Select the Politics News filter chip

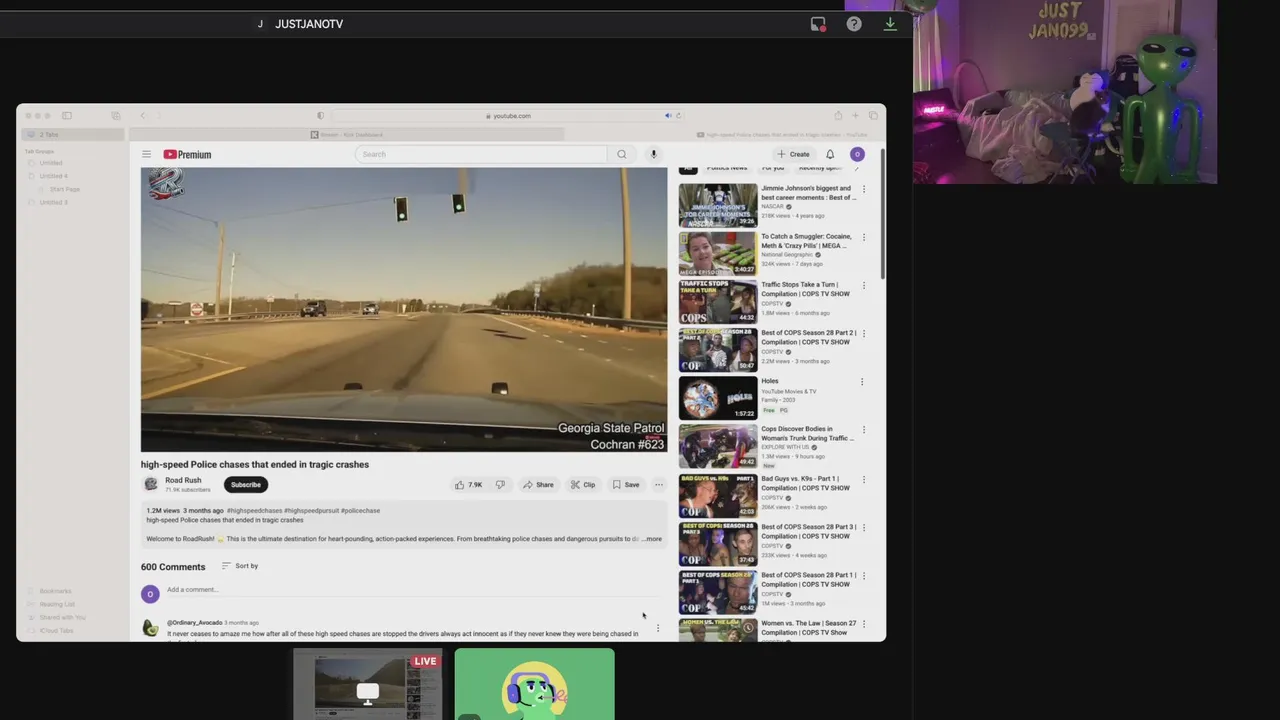pyautogui.click(x=727, y=168)
